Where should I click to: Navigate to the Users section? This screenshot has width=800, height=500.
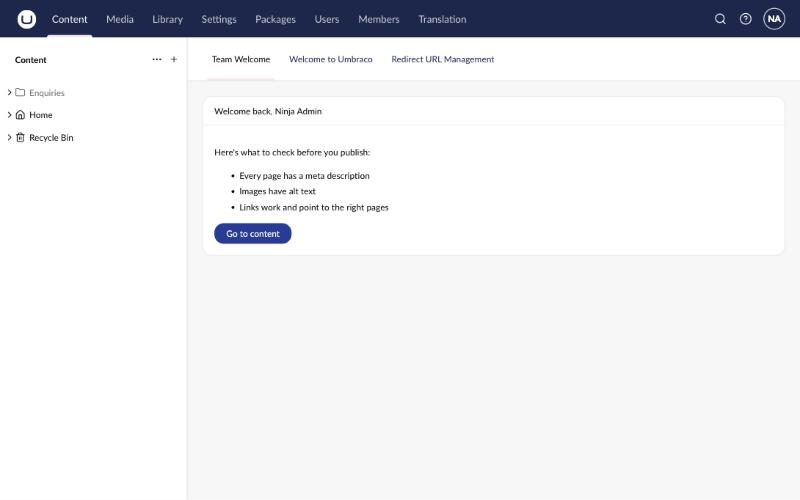[x=327, y=19]
